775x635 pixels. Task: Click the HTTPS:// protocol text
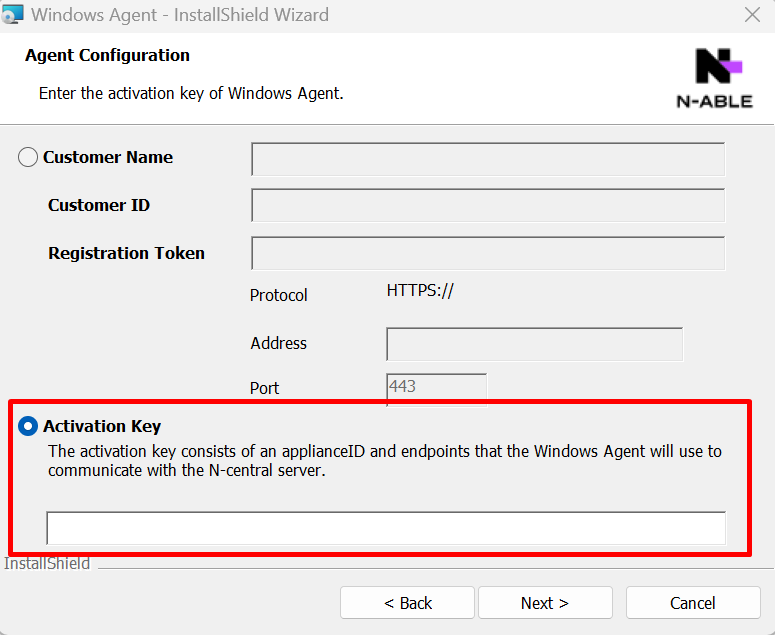point(420,291)
